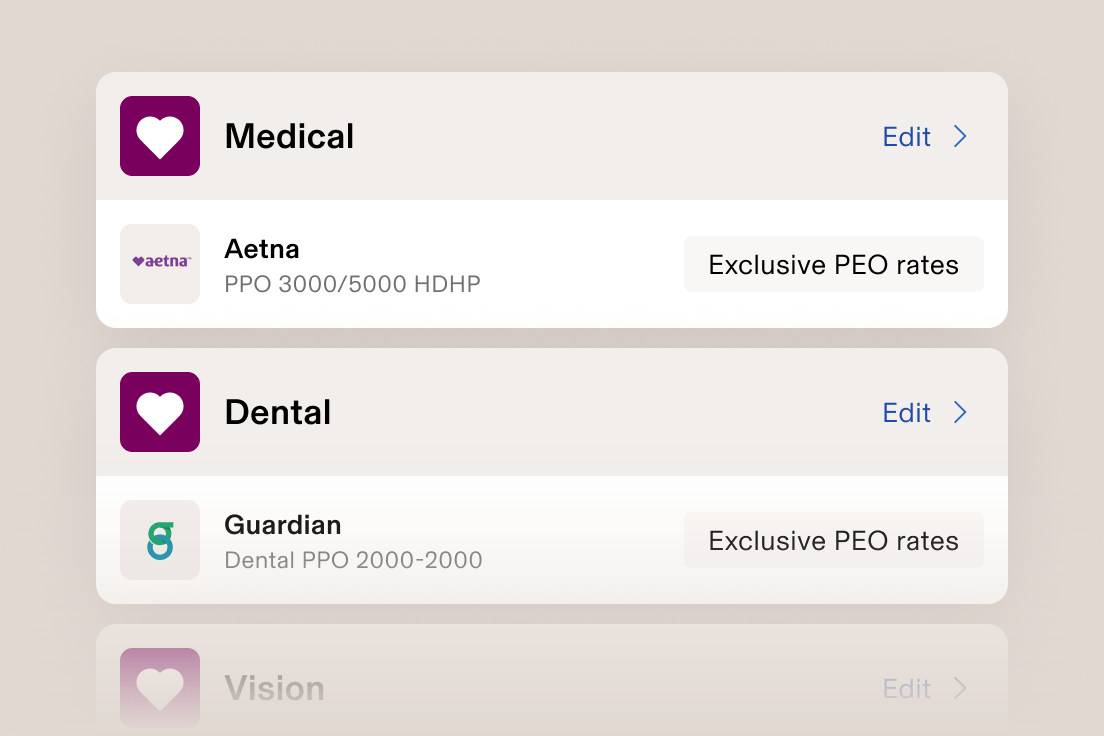Open Edit link for Vision
Screen dimensions: 1104x736
906,689
